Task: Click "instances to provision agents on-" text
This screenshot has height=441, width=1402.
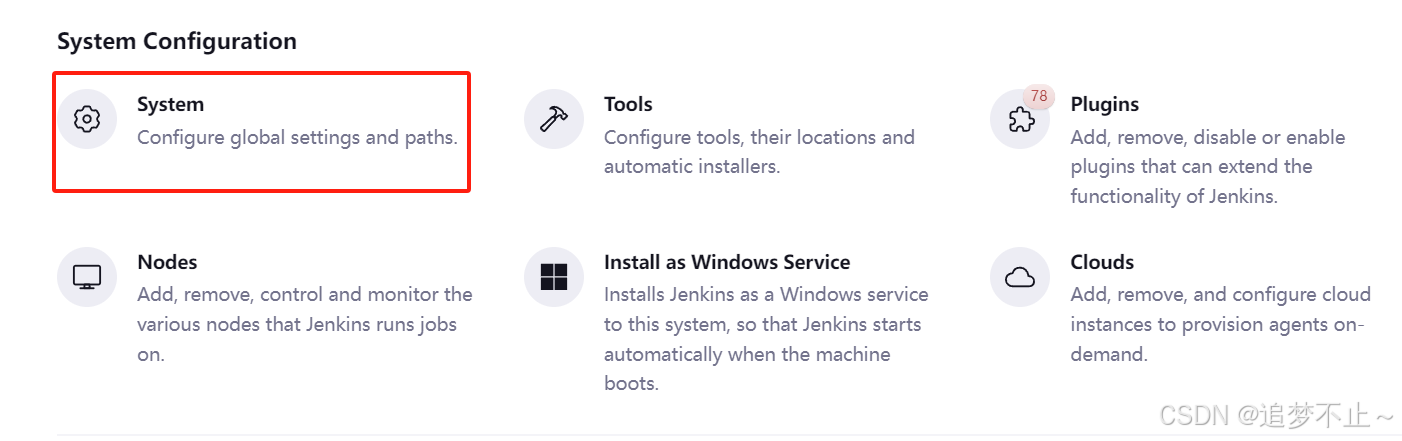Action: [1218, 324]
